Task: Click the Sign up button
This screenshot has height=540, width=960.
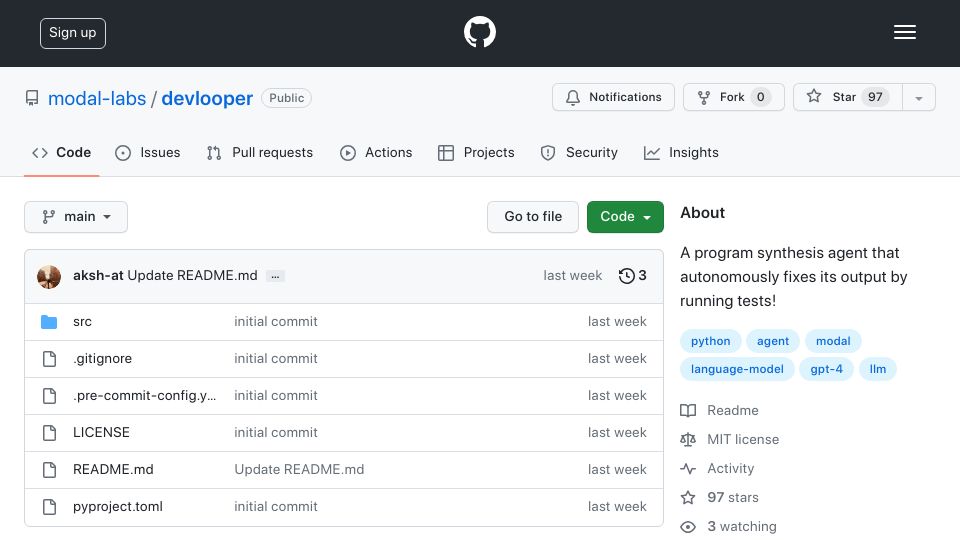Action: point(73,33)
